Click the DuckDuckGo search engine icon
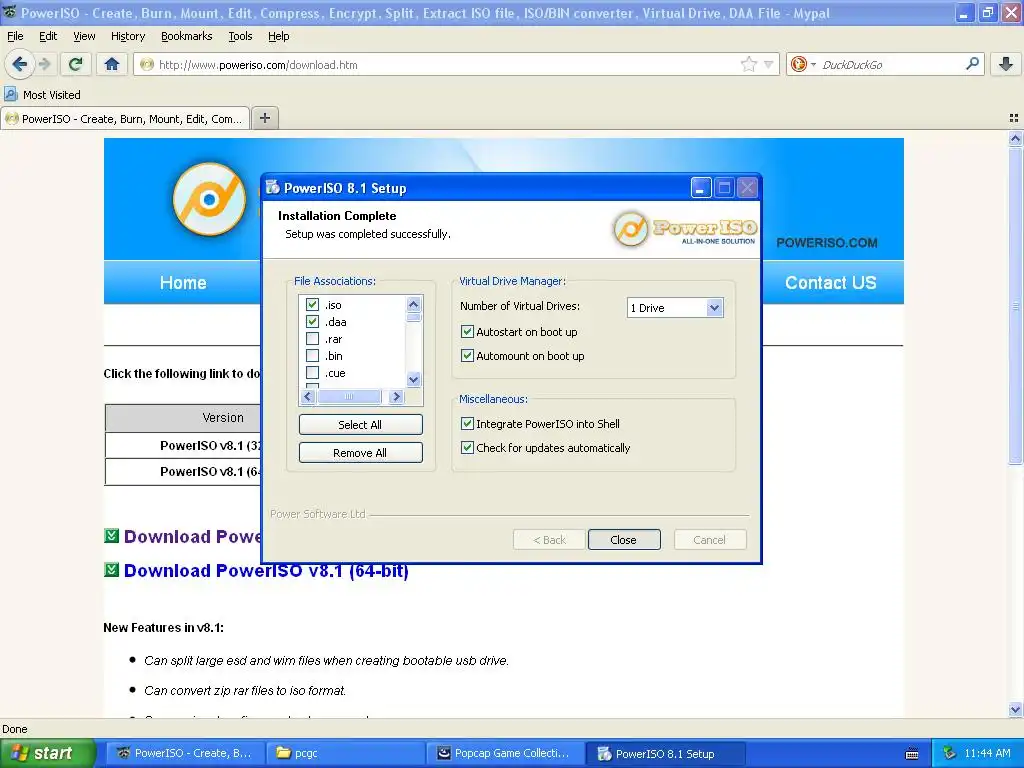This screenshot has height=768, width=1024. [x=798, y=64]
